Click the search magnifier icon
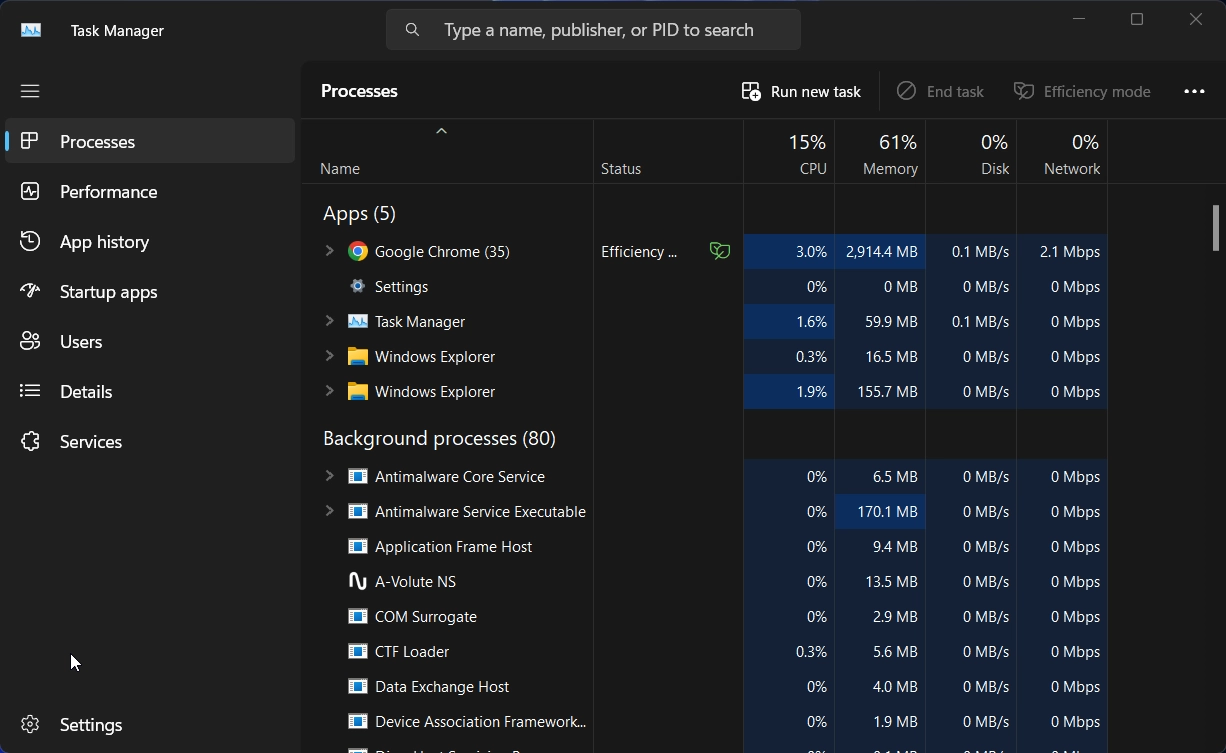Image resolution: width=1226 pixels, height=753 pixels. point(412,30)
